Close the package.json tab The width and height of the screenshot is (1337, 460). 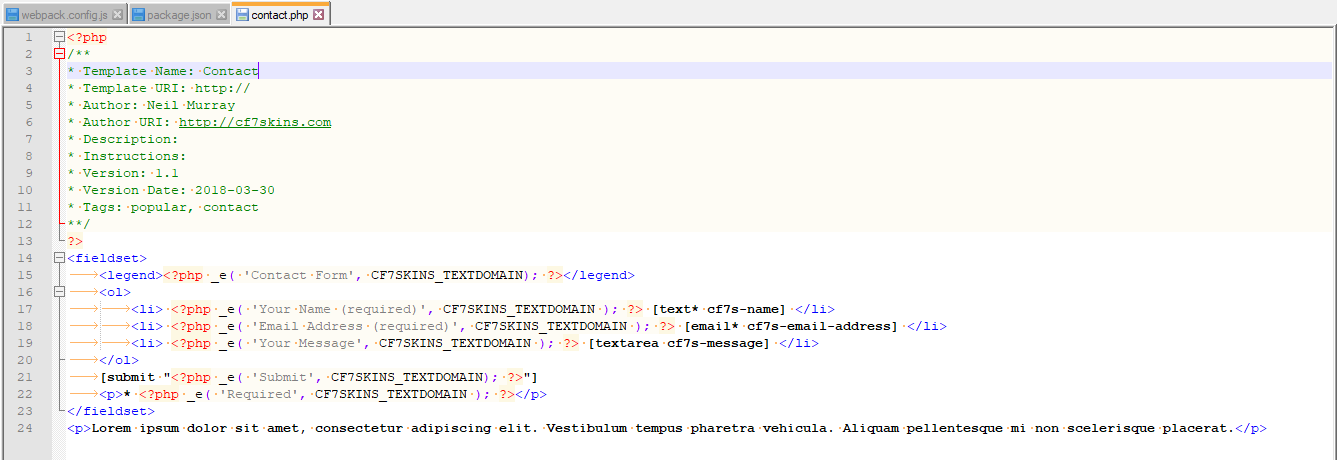[221, 15]
